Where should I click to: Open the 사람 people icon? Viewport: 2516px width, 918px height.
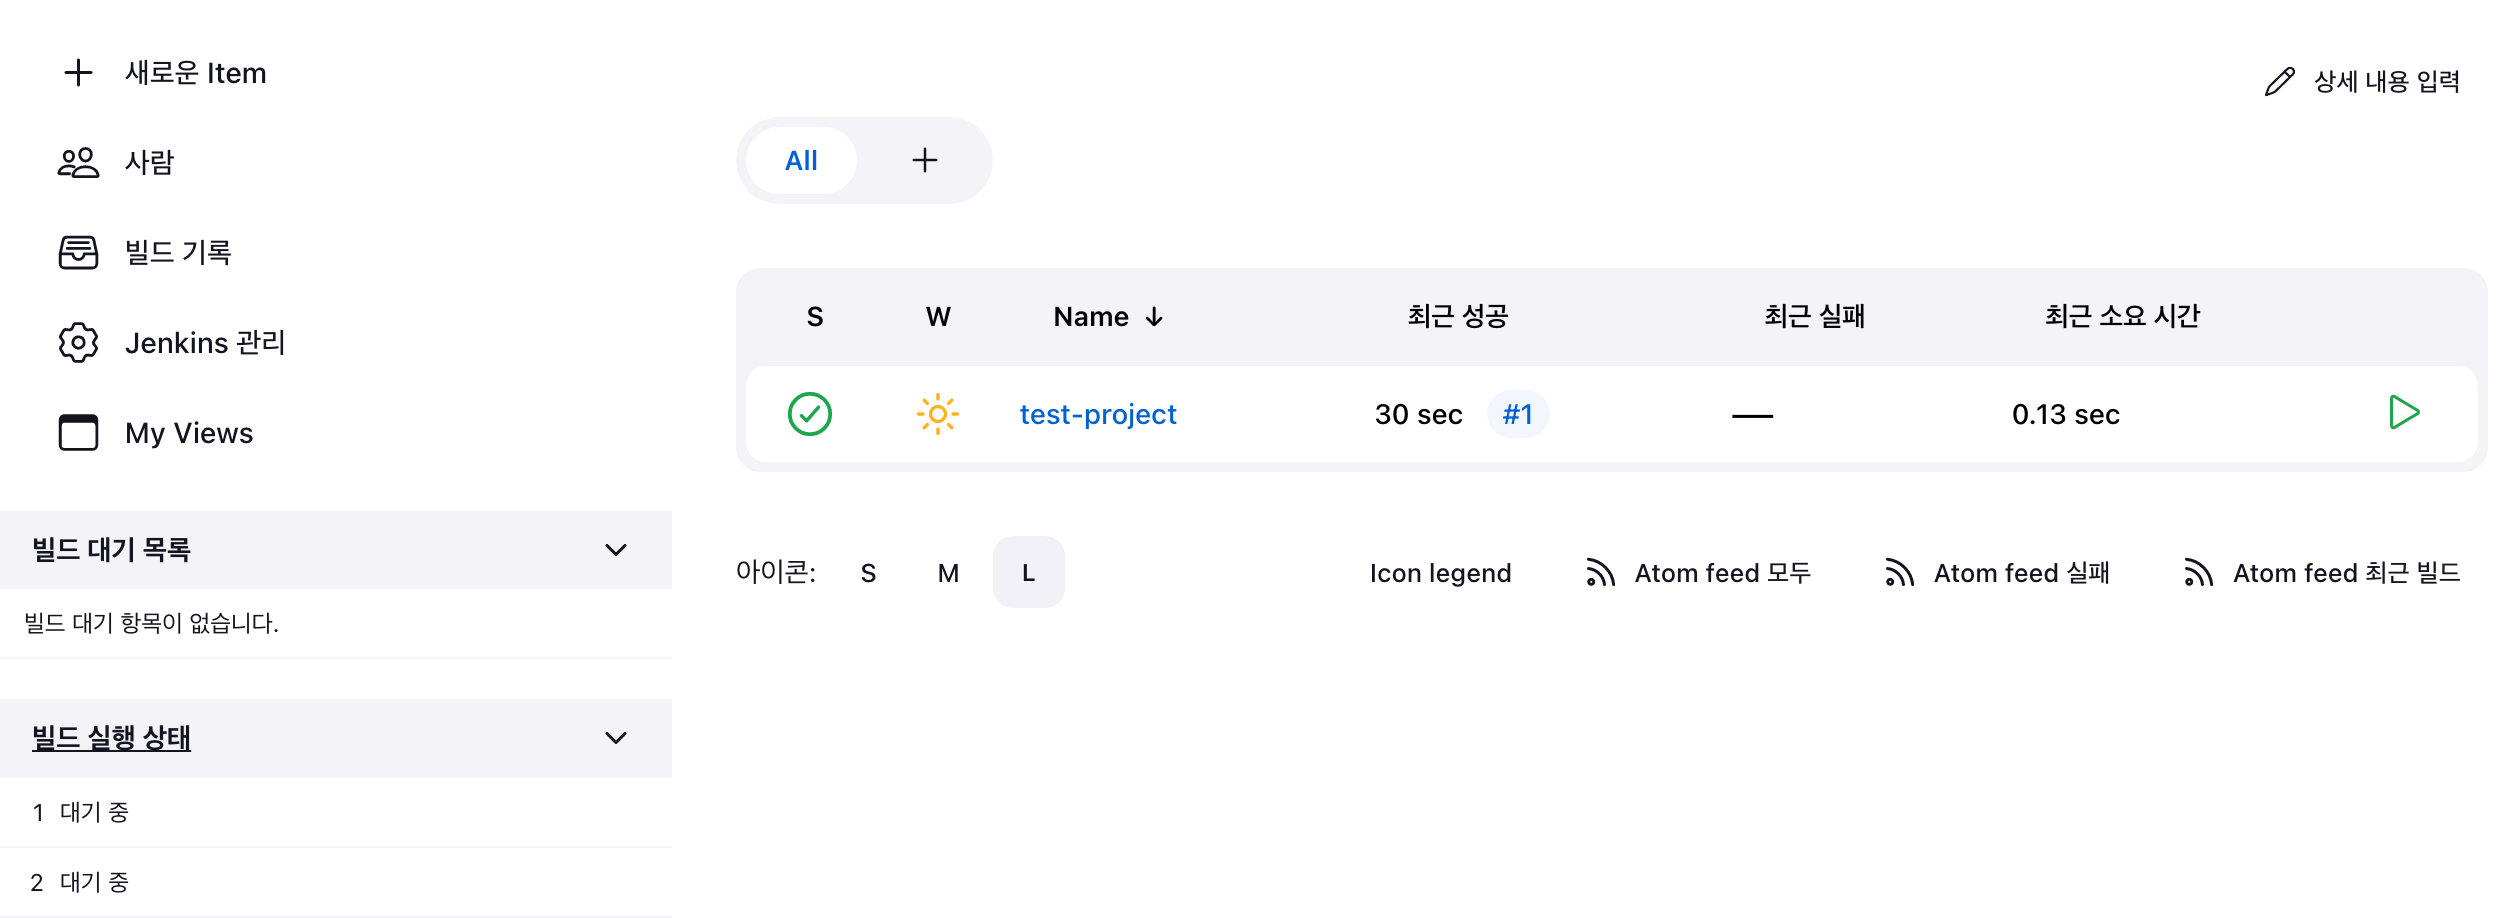click(x=78, y=162)
